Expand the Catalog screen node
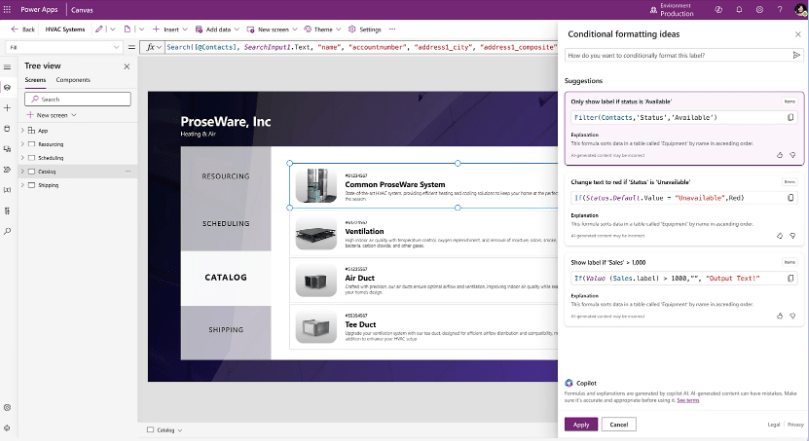Screen dimensions: 809x441 click(x=22, y=171)
